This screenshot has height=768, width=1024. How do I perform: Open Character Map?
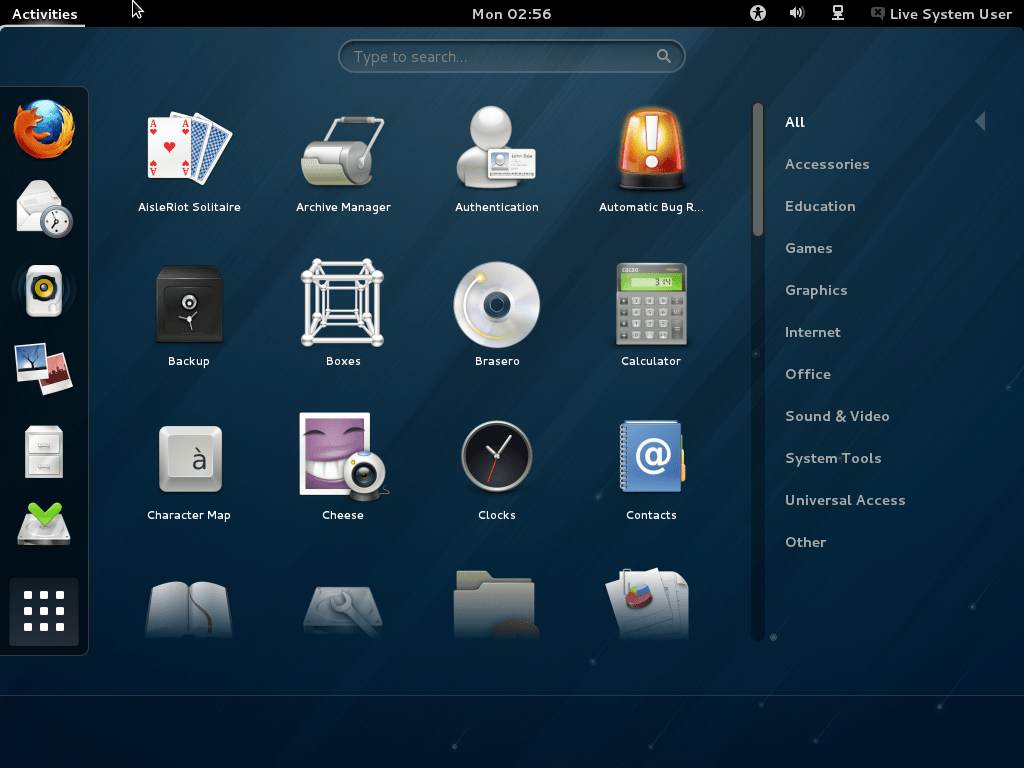point(189,472)
